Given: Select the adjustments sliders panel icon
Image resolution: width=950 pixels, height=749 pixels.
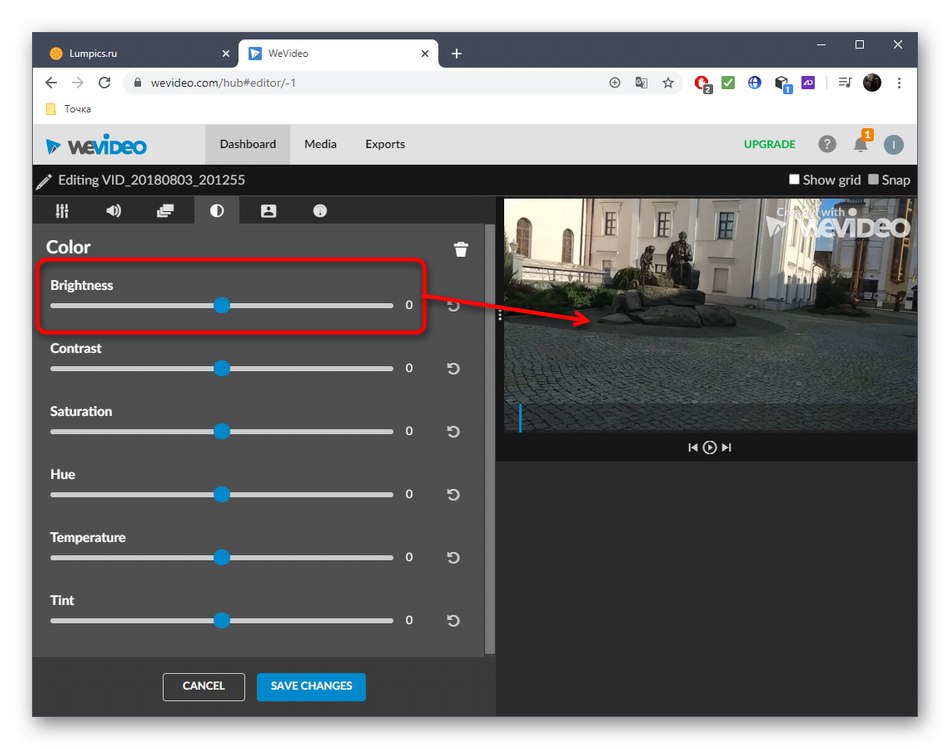Looking at the screenshot, I should [61, 210].
